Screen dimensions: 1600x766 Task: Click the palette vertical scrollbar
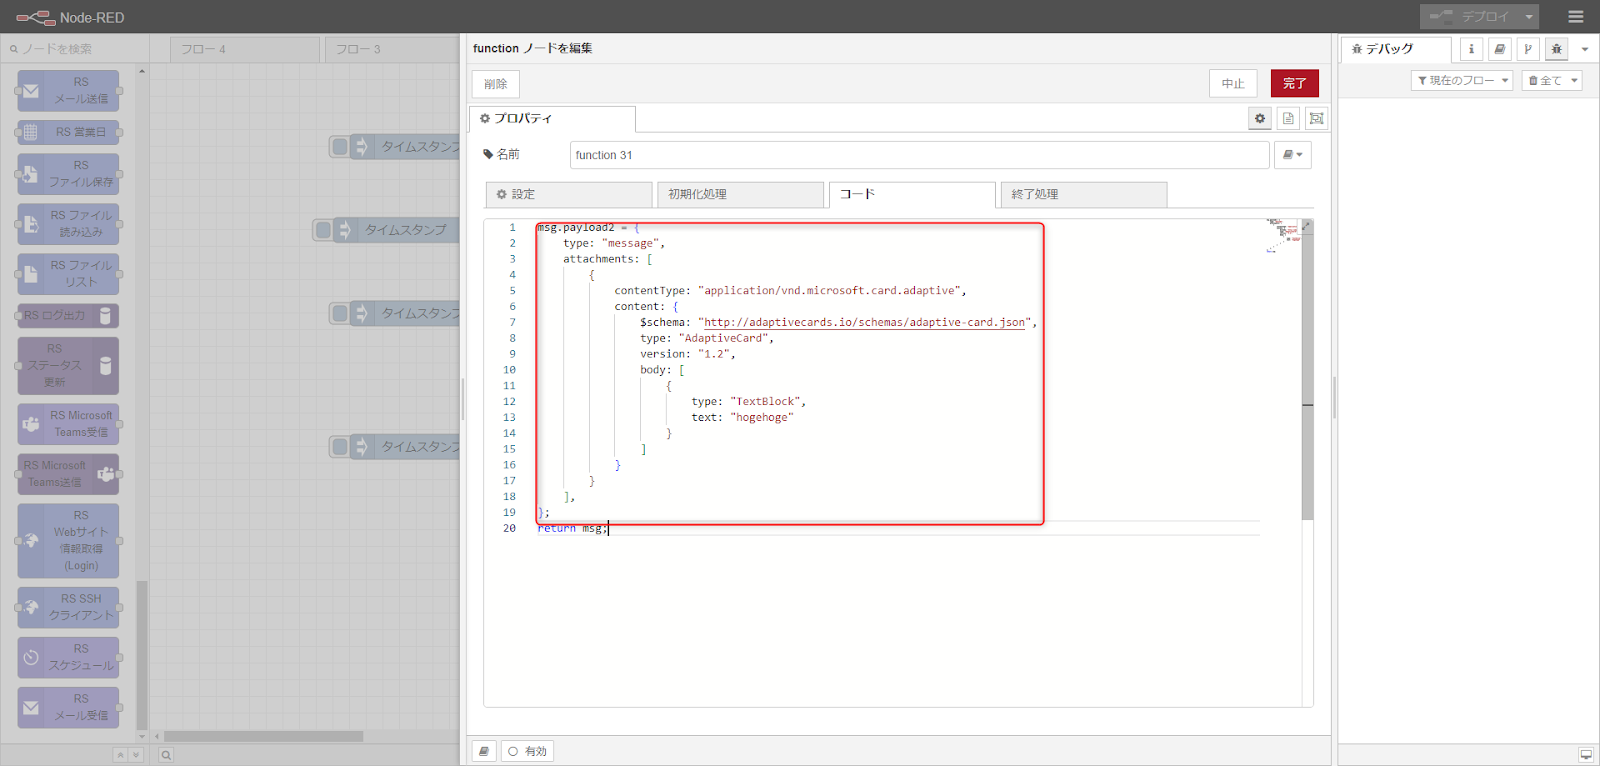142,655
